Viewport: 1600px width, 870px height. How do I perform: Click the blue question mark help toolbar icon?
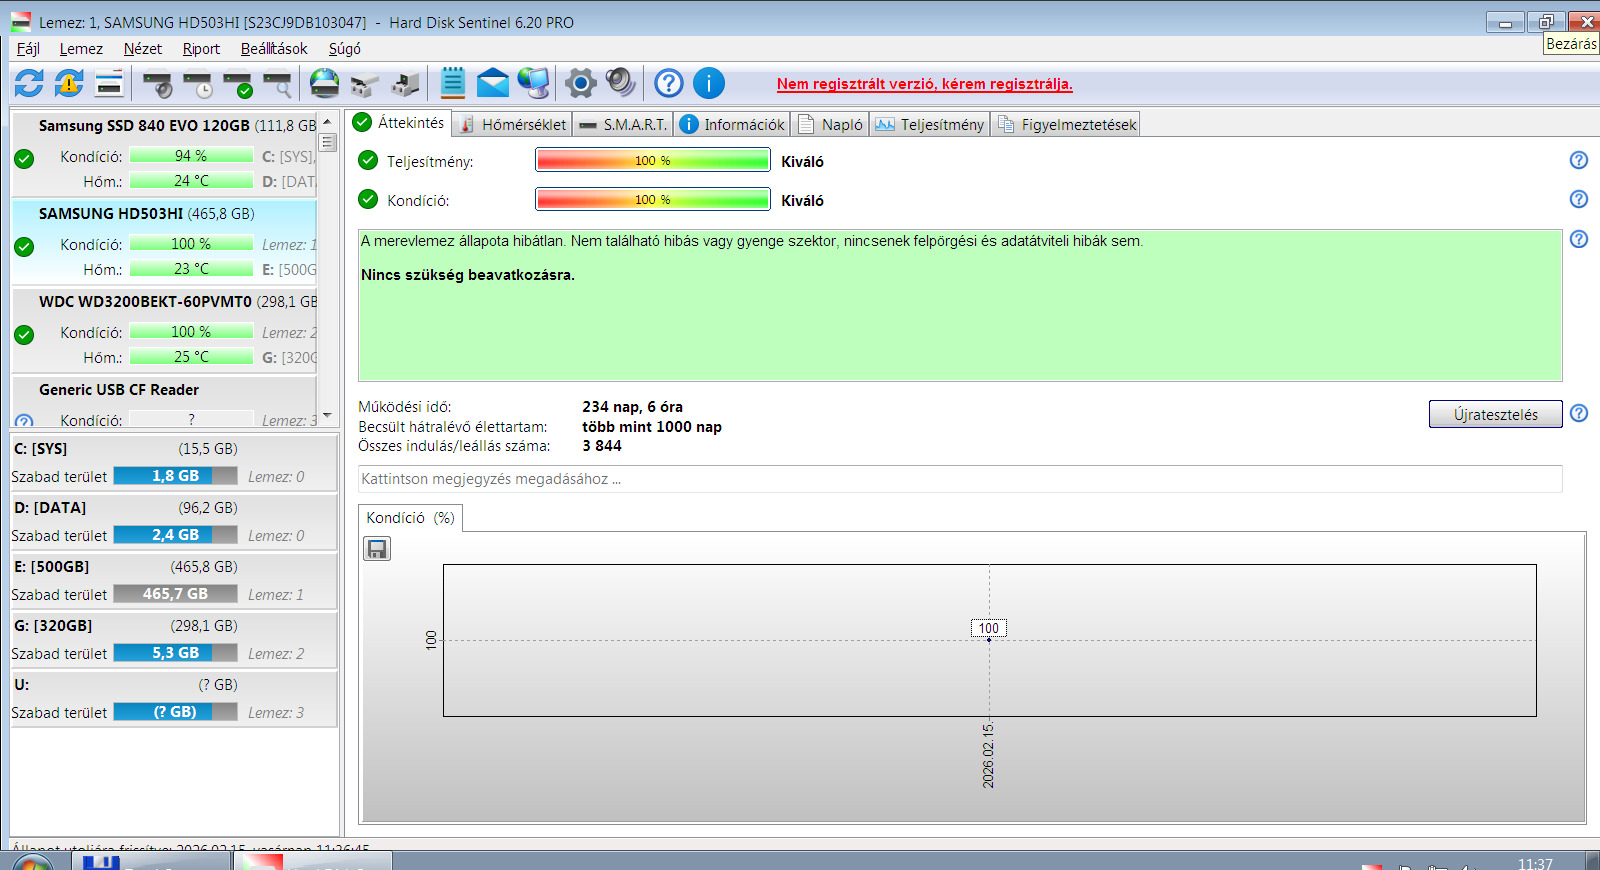point(669,83)
